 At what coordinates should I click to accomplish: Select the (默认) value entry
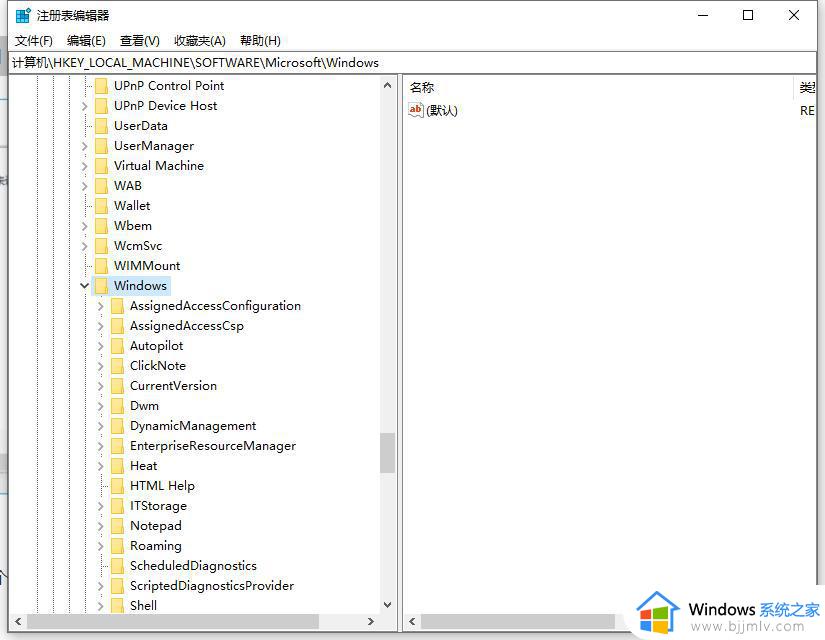pos(441,111)
